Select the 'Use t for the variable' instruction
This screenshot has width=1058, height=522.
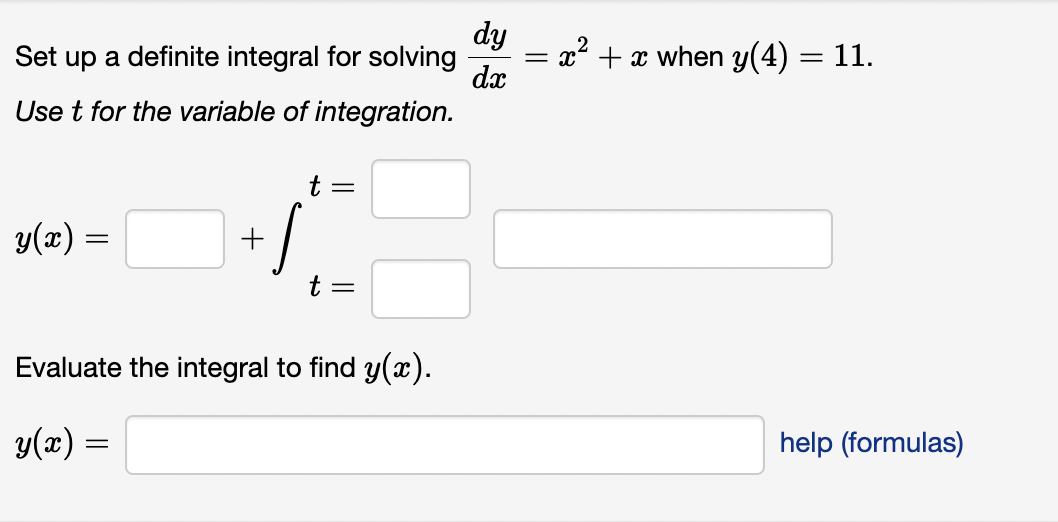[234, 111]
